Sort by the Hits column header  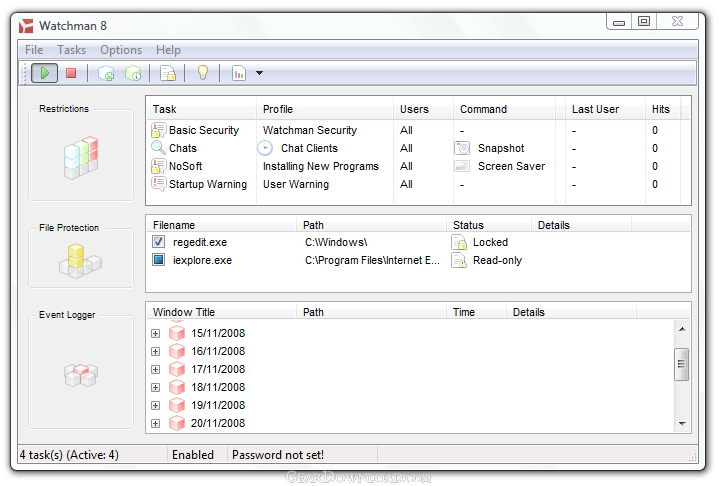point(663,109)
